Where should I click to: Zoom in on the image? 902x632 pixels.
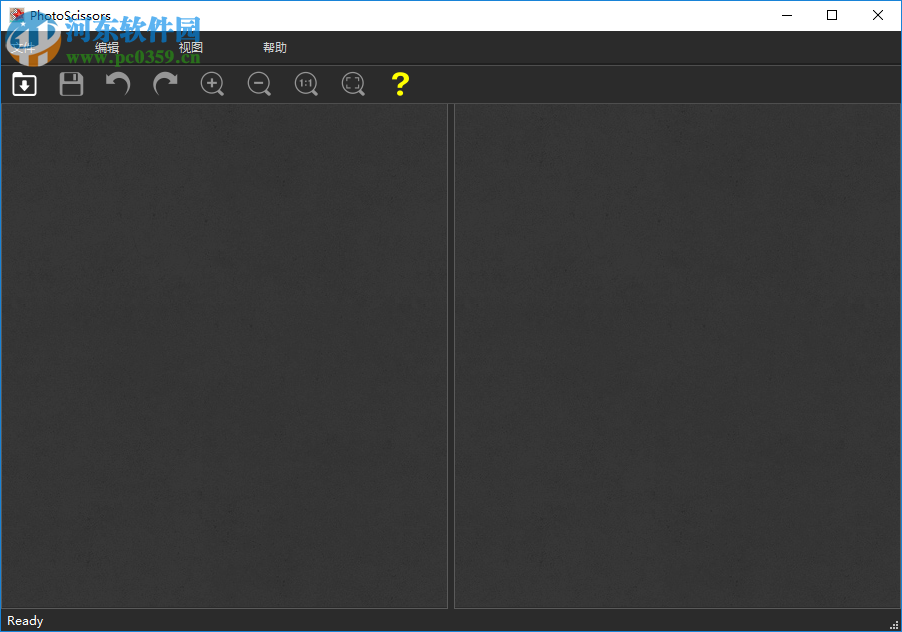212,84
